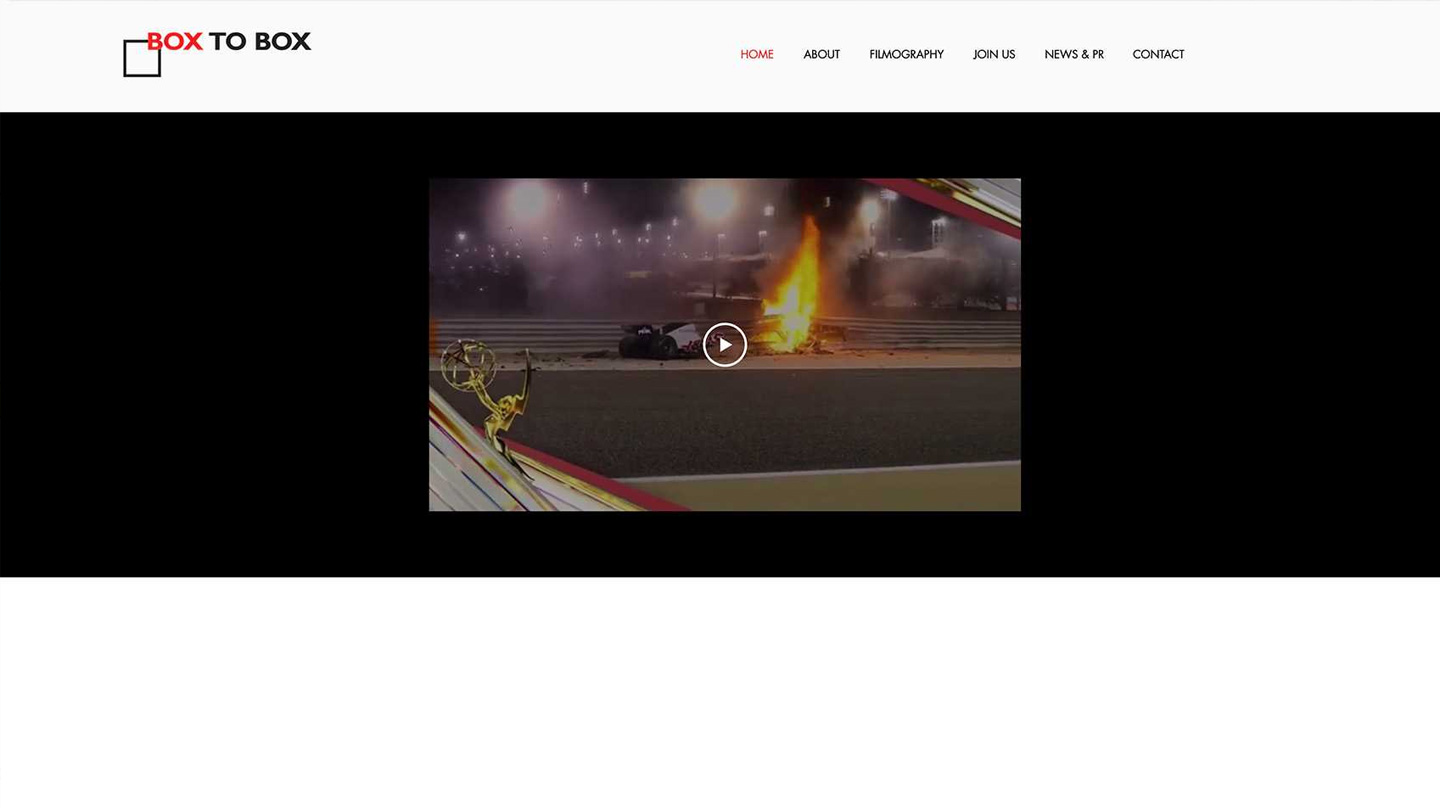Click the crashed race car in video
This screenshot has width=1440, height=810.
tap(655, 340)
